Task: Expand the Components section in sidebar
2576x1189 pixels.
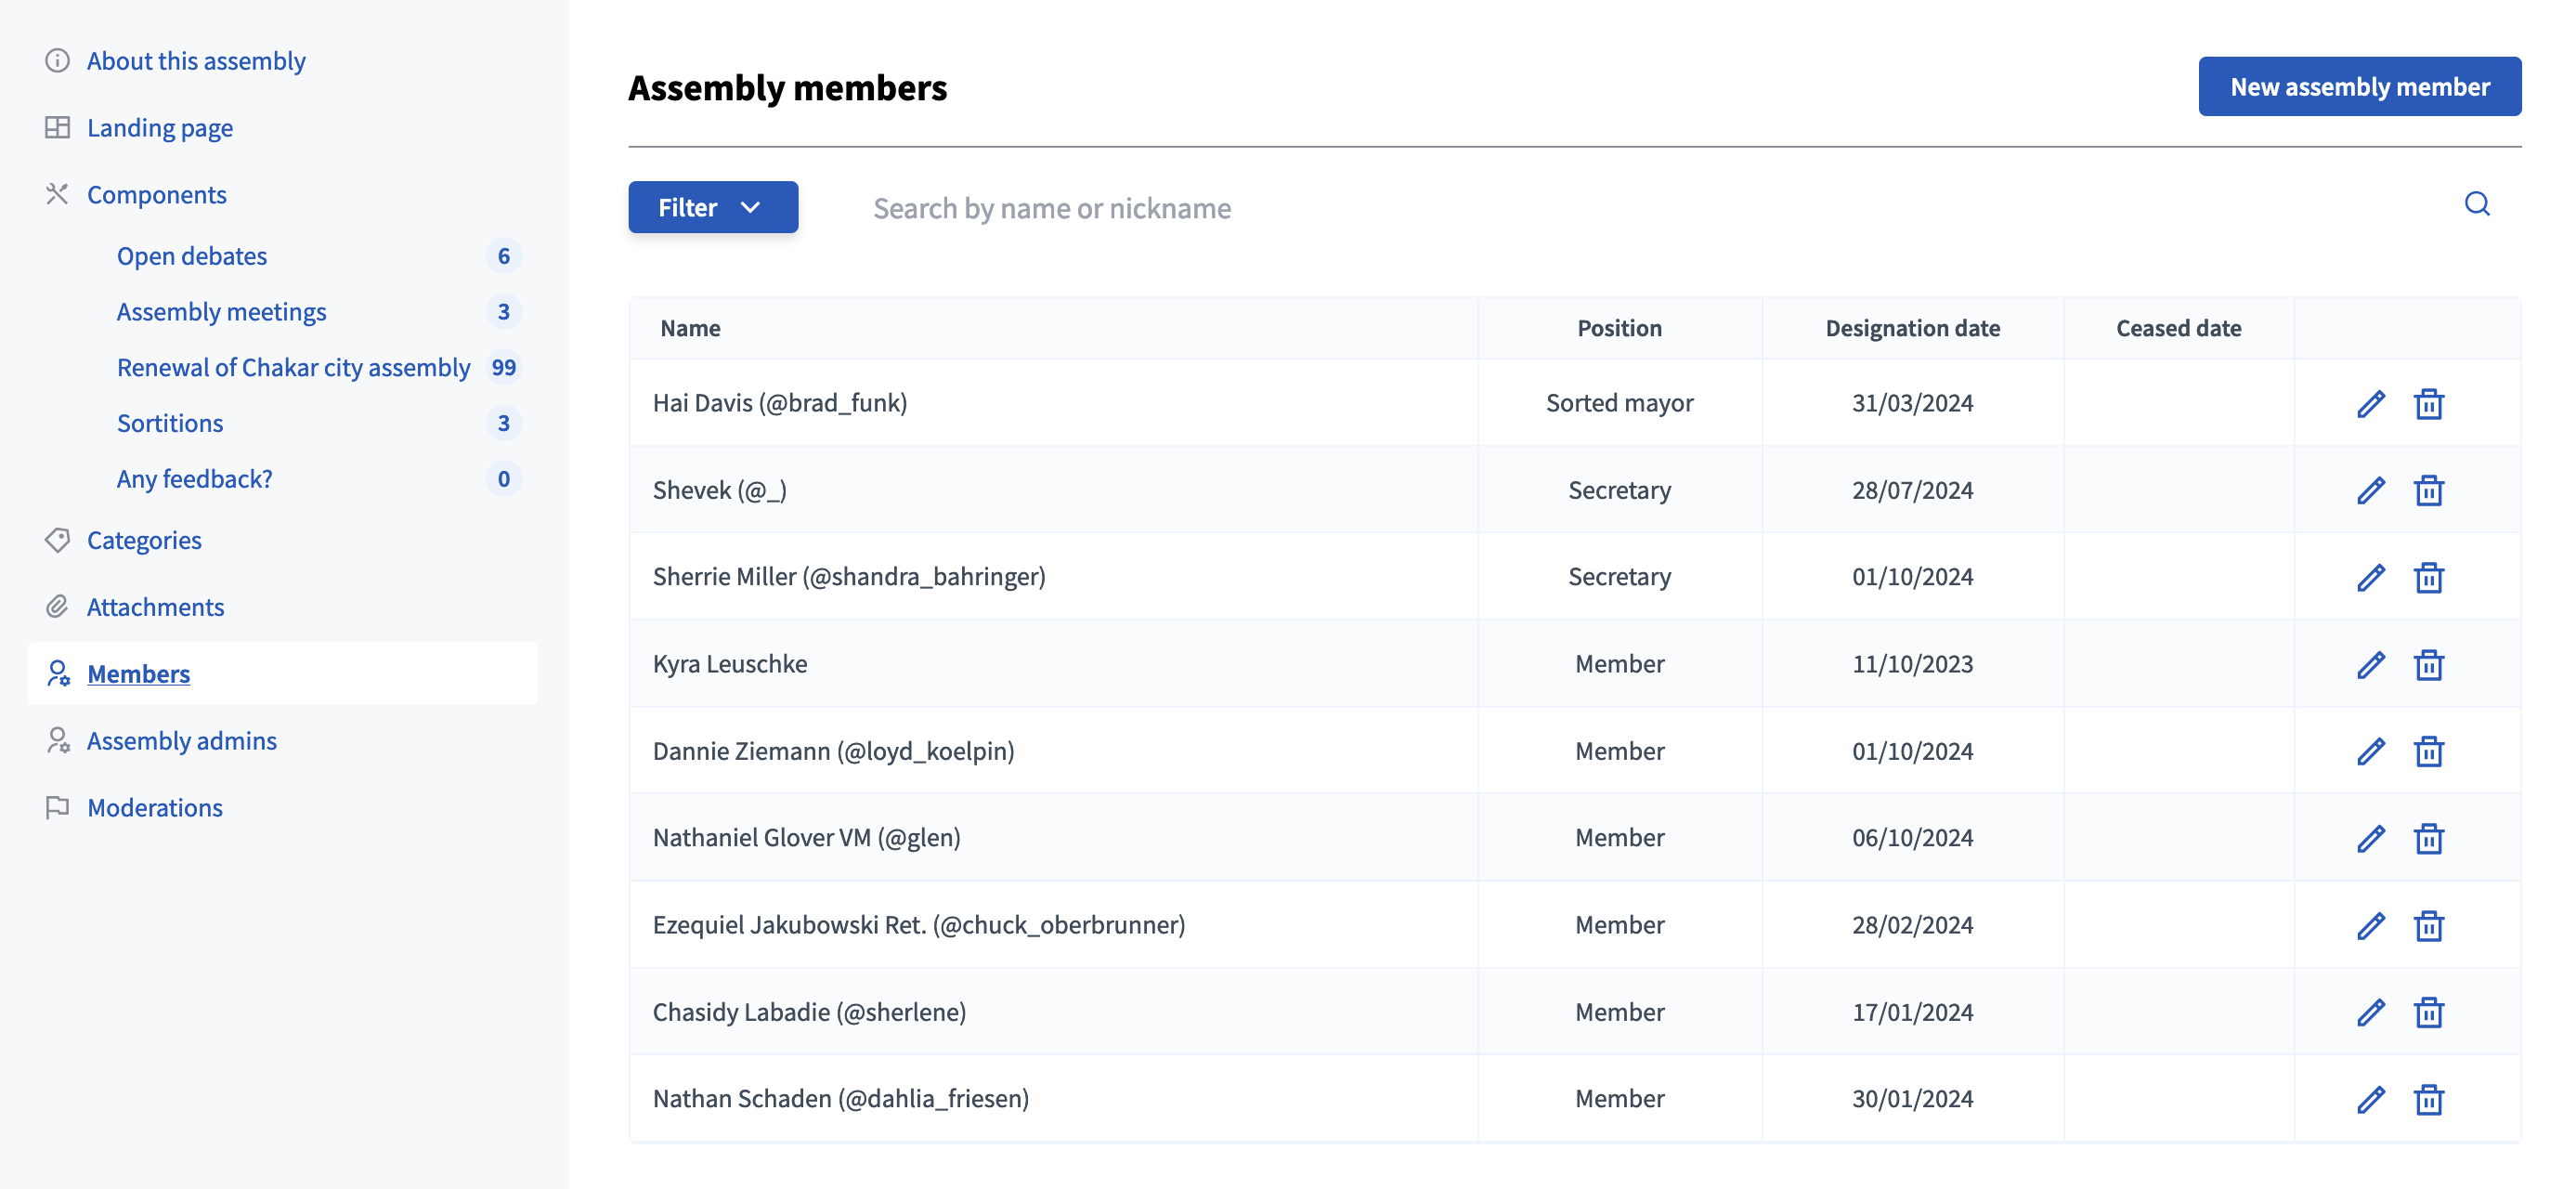Action: point(156,190)
